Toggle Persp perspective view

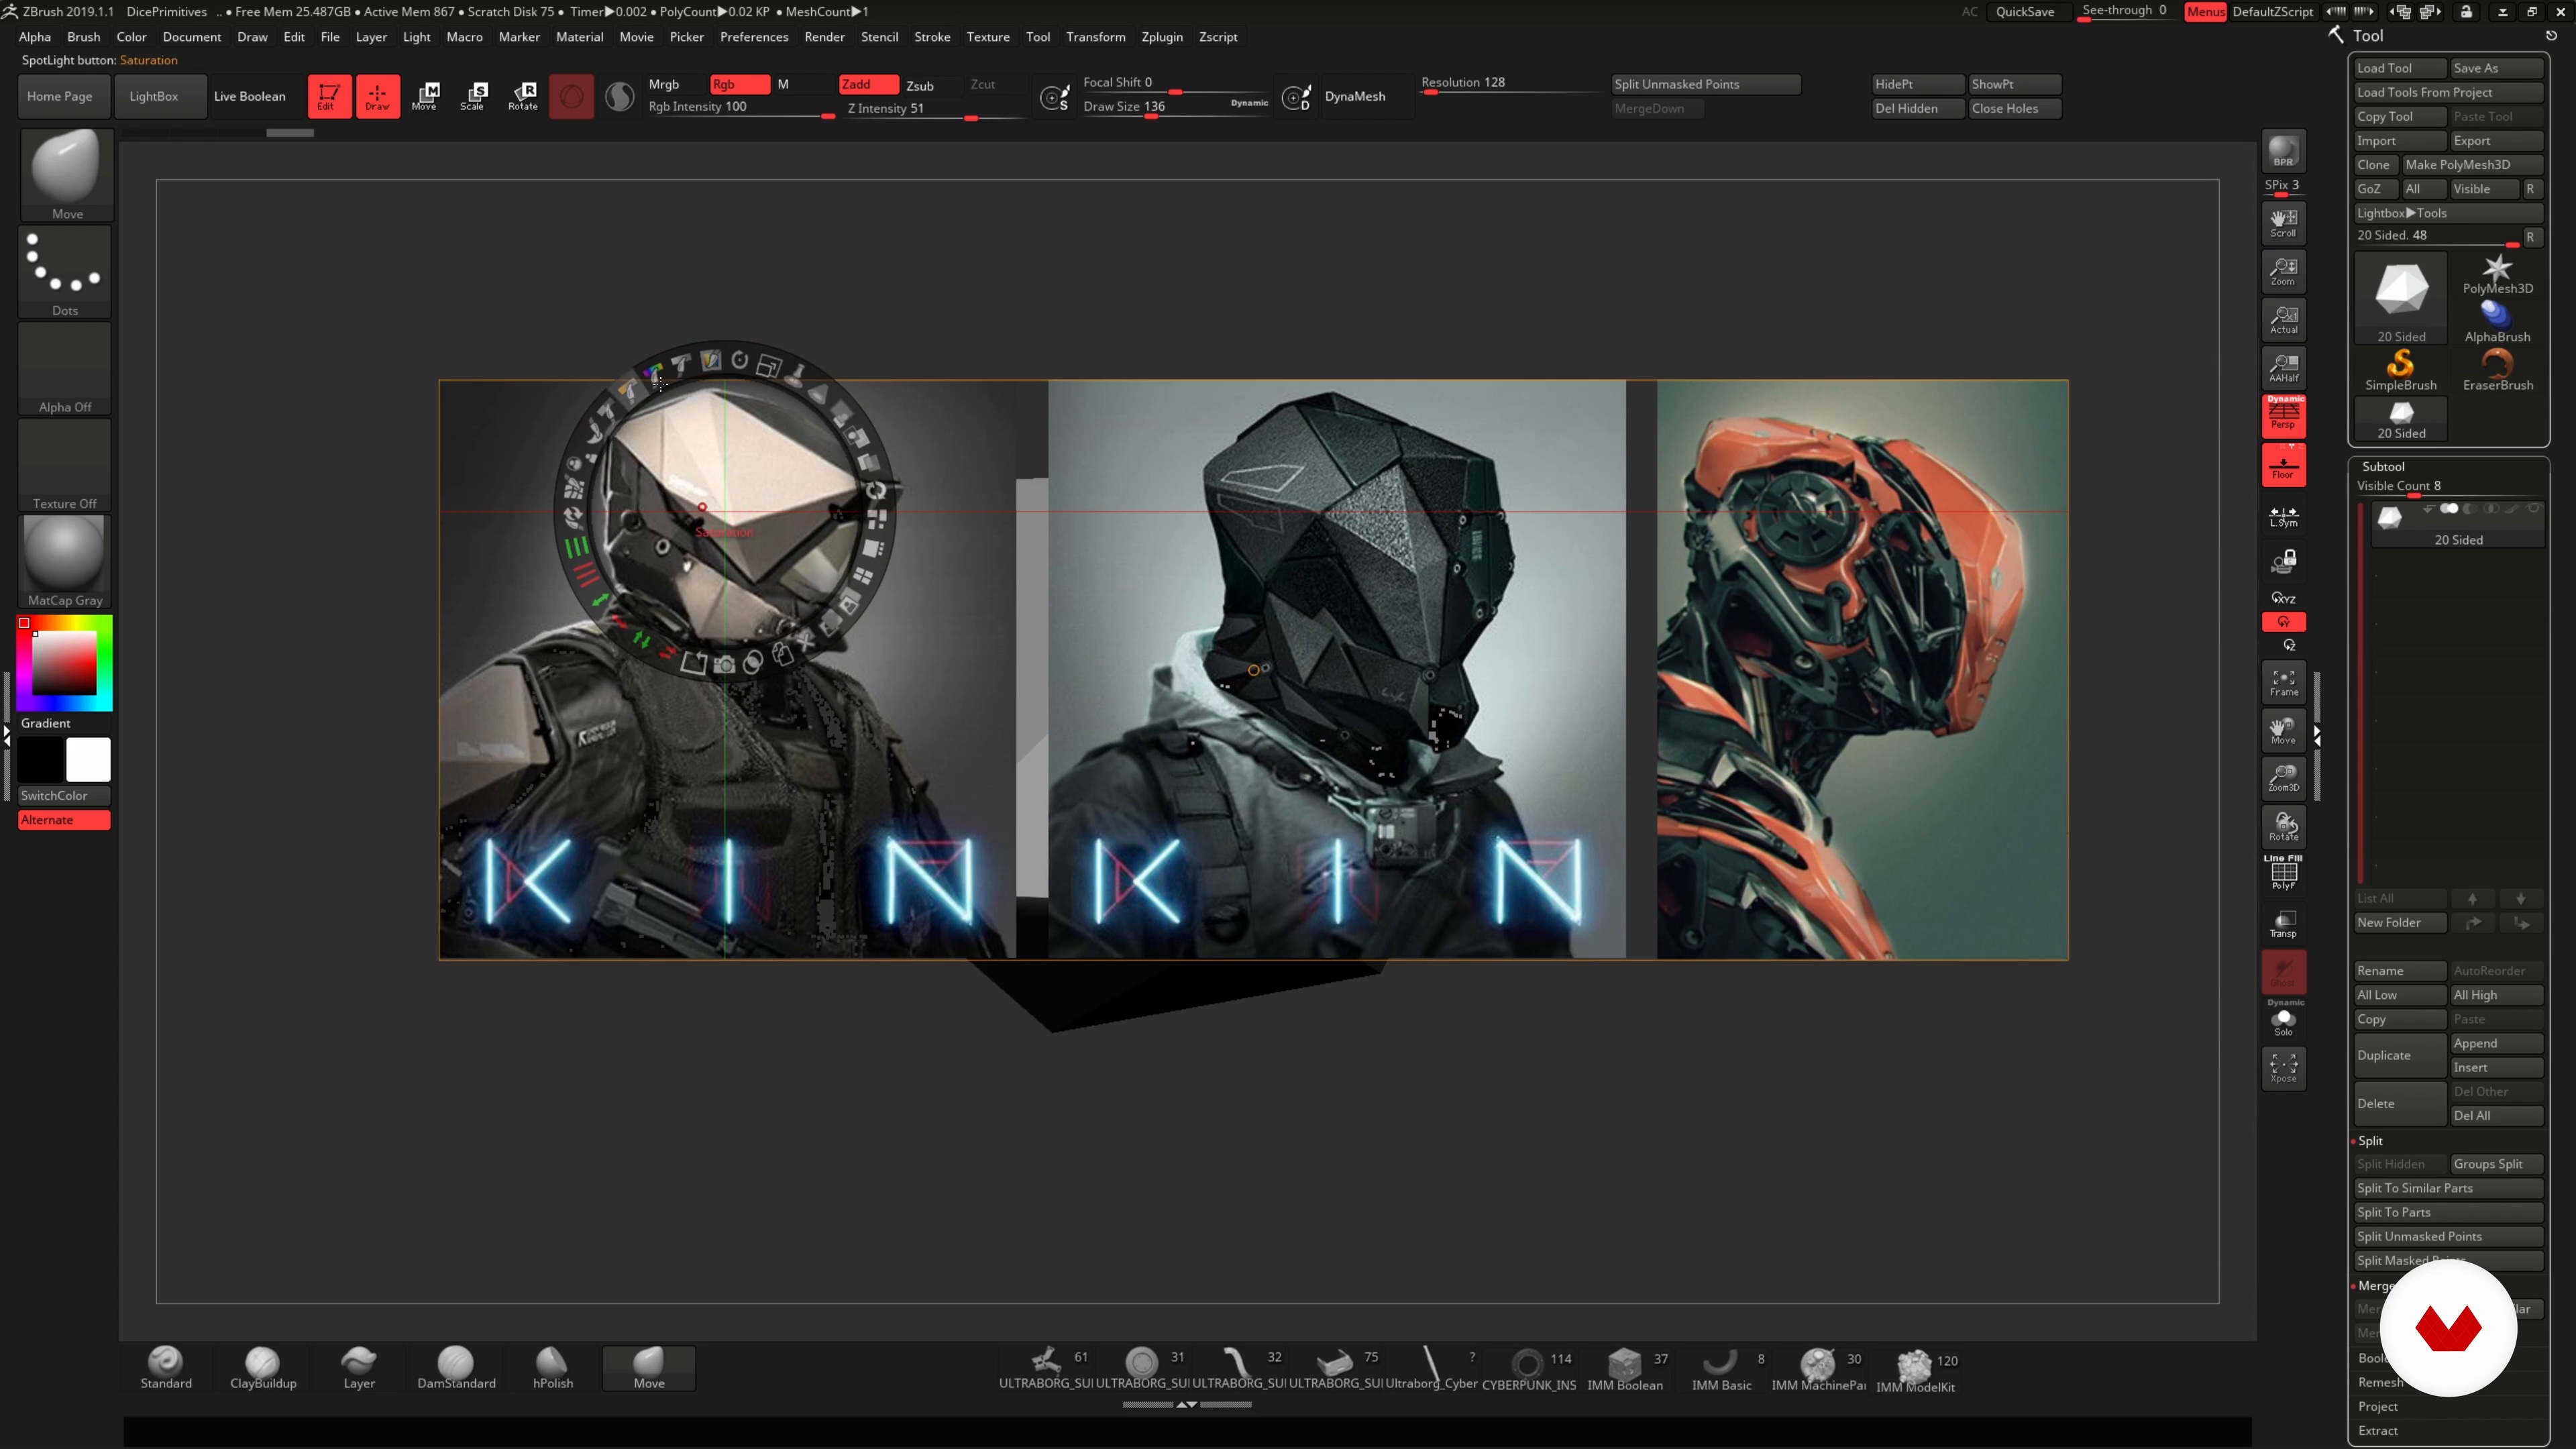(2283, 416)
